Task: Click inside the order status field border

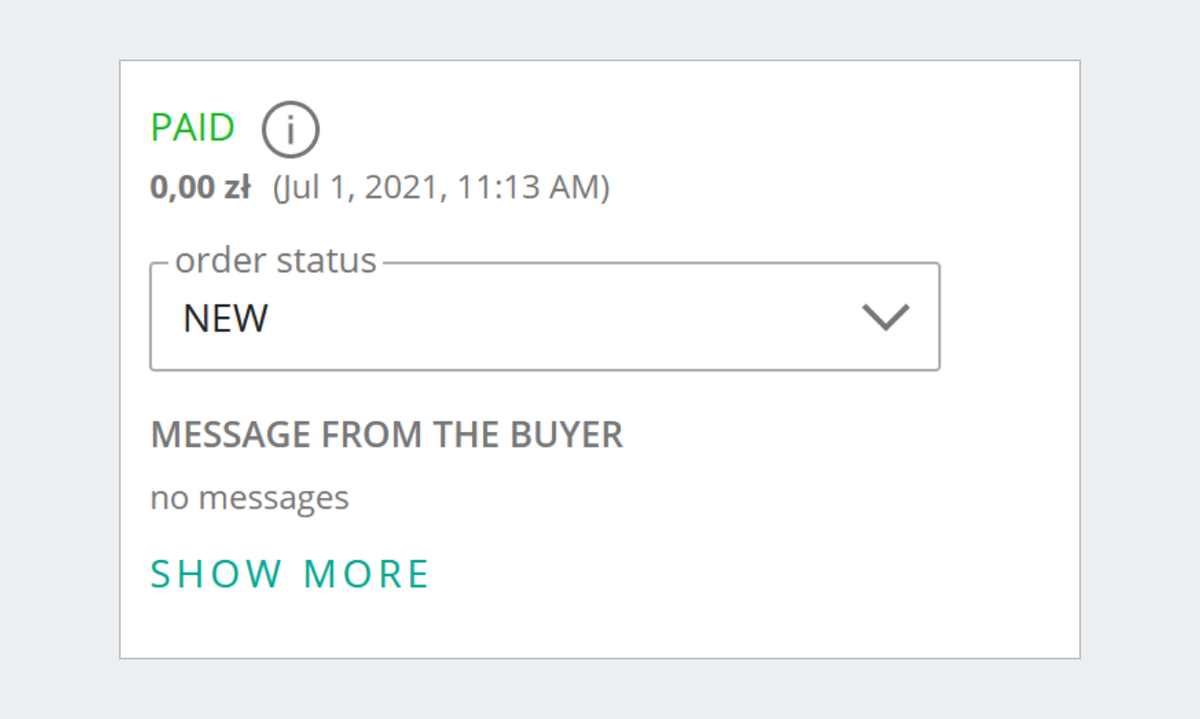Action: [x=545, y=316]
